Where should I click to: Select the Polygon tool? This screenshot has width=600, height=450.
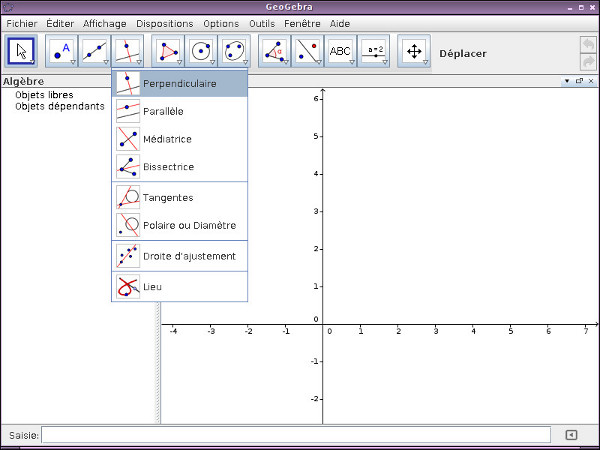168,51
